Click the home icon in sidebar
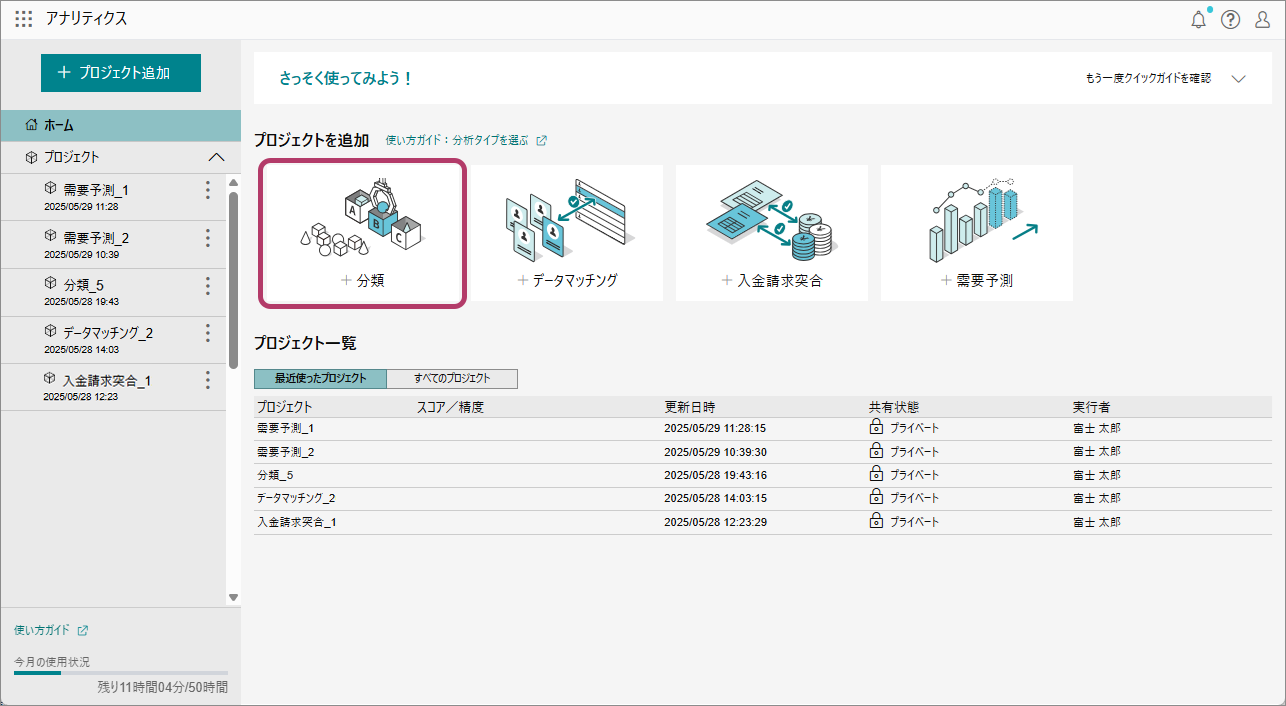Screen dimensions: 1286x706 (x=32, y=125)
